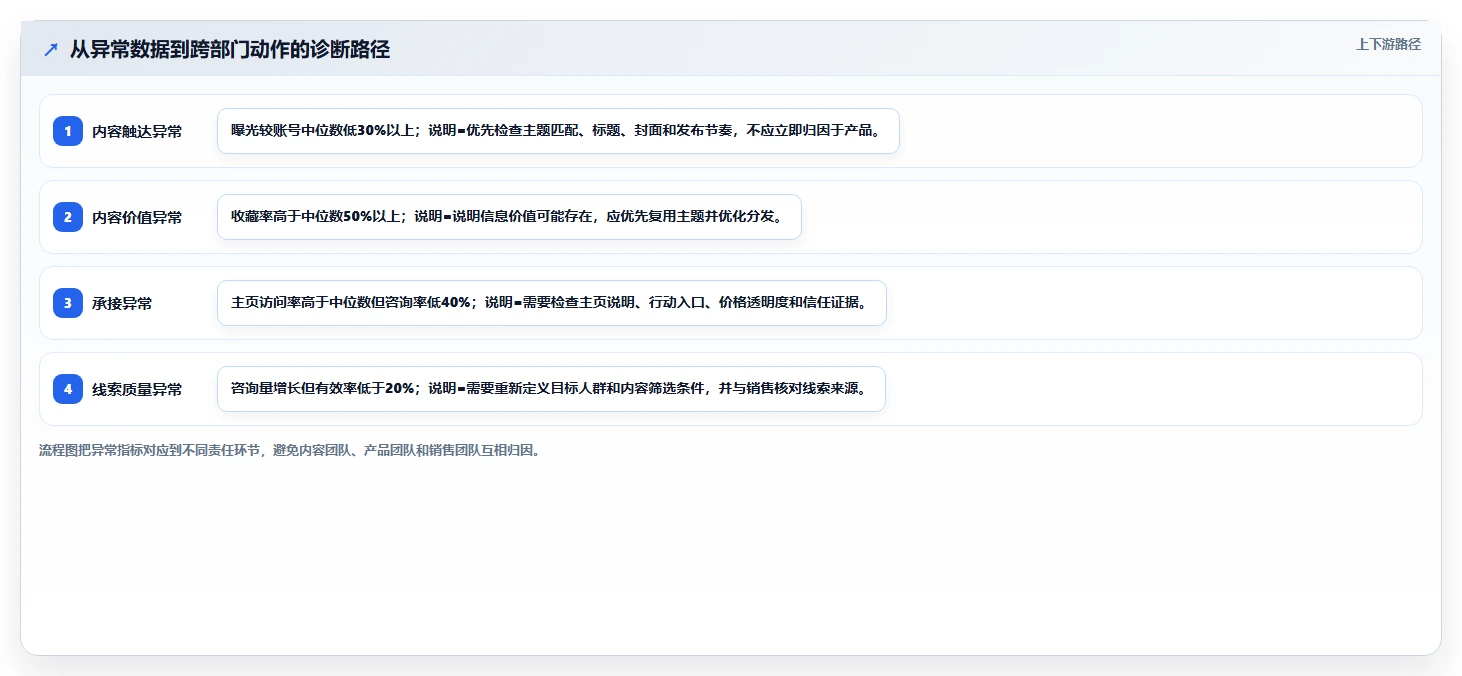This screenshot has height=676, width=1462.
Task: Click the arrow icon beside the diagnosis path title
Action: coord(51,50)
